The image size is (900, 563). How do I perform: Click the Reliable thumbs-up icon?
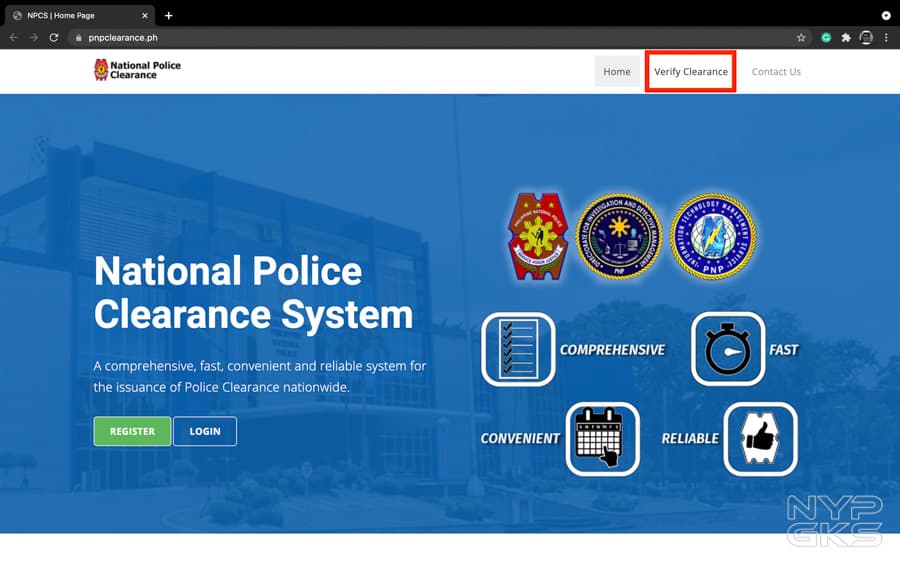pos(760,438)
